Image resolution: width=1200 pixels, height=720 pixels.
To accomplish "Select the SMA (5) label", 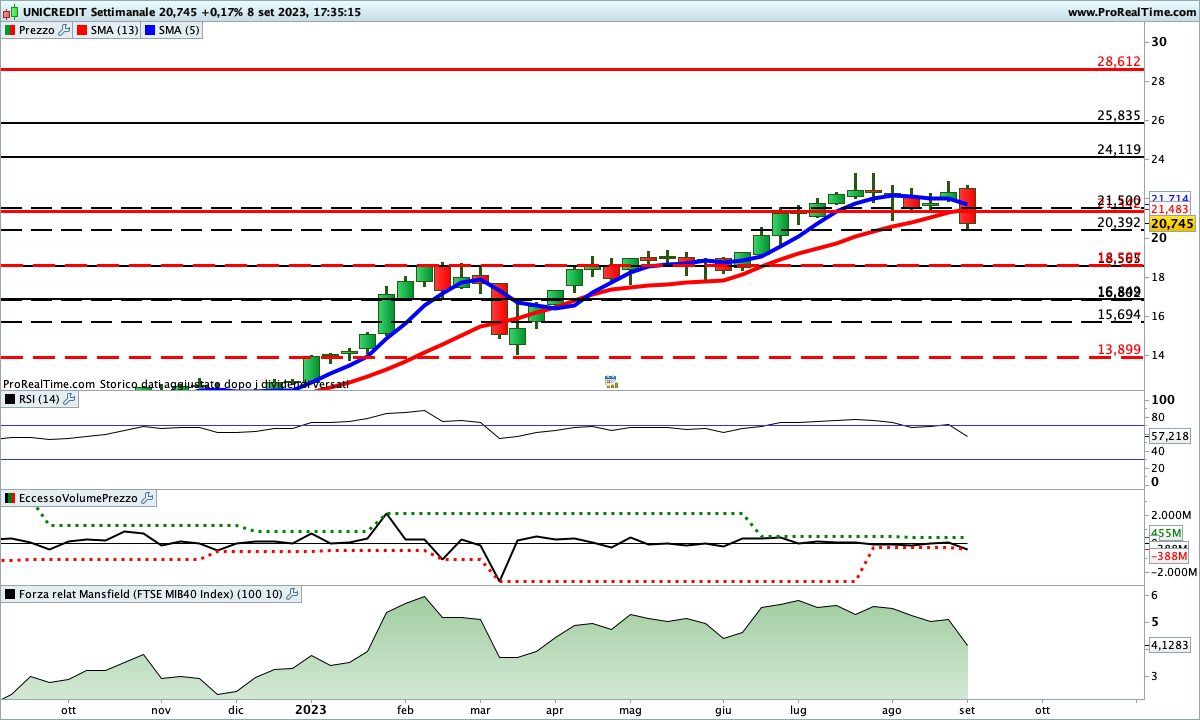I will point(180,30).
